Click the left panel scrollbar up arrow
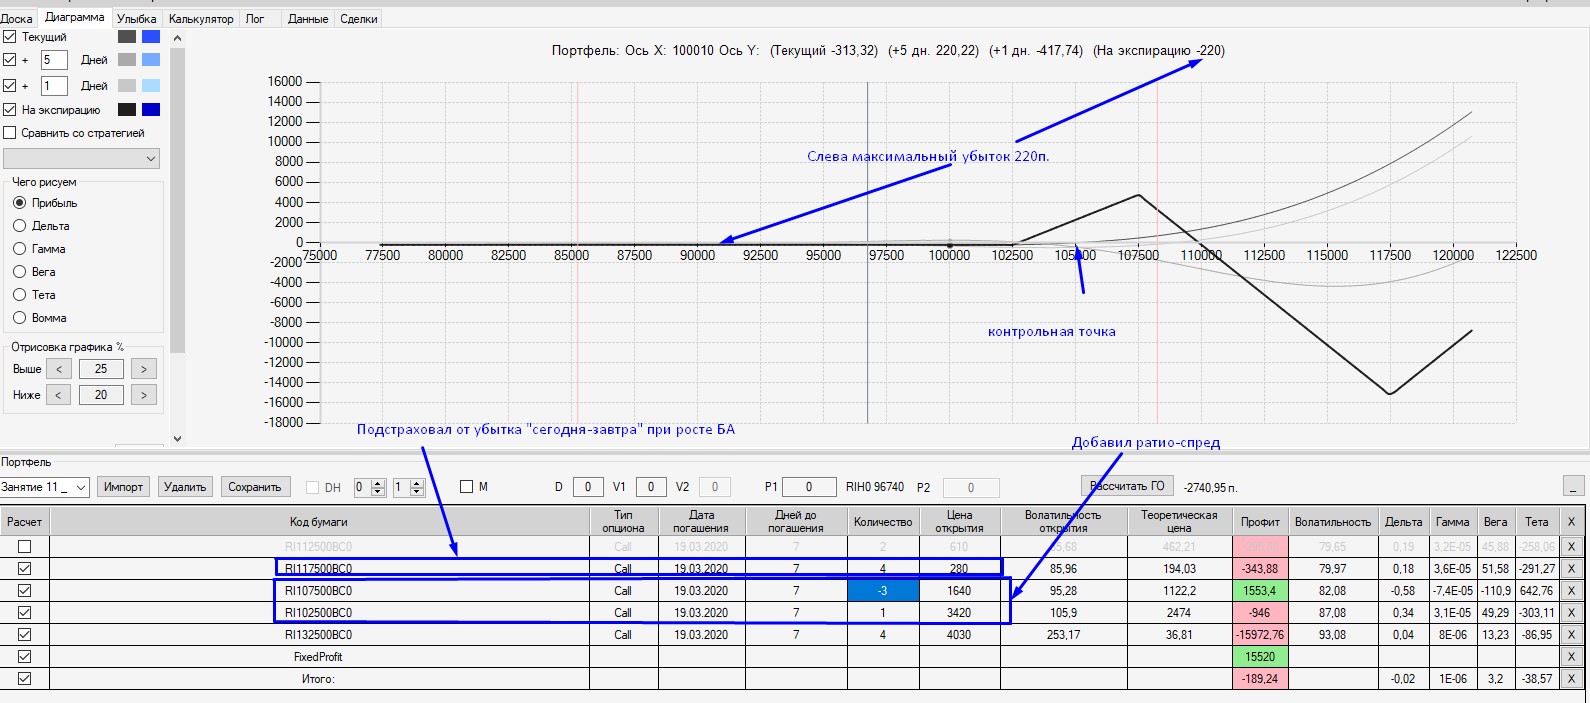This screenshot has width=1590, height=703. 177,38
